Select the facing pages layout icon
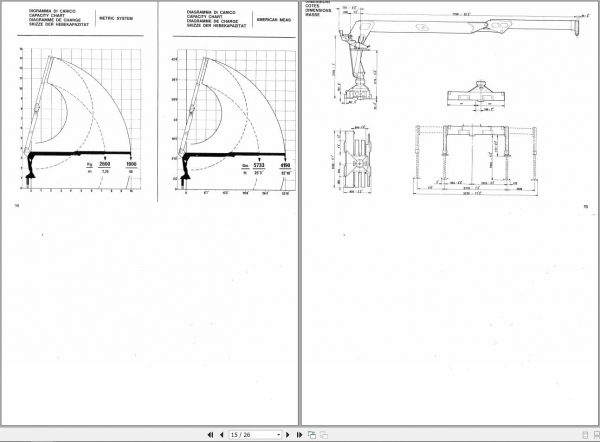This screenshot has height=442, width=600. (597, 435)
